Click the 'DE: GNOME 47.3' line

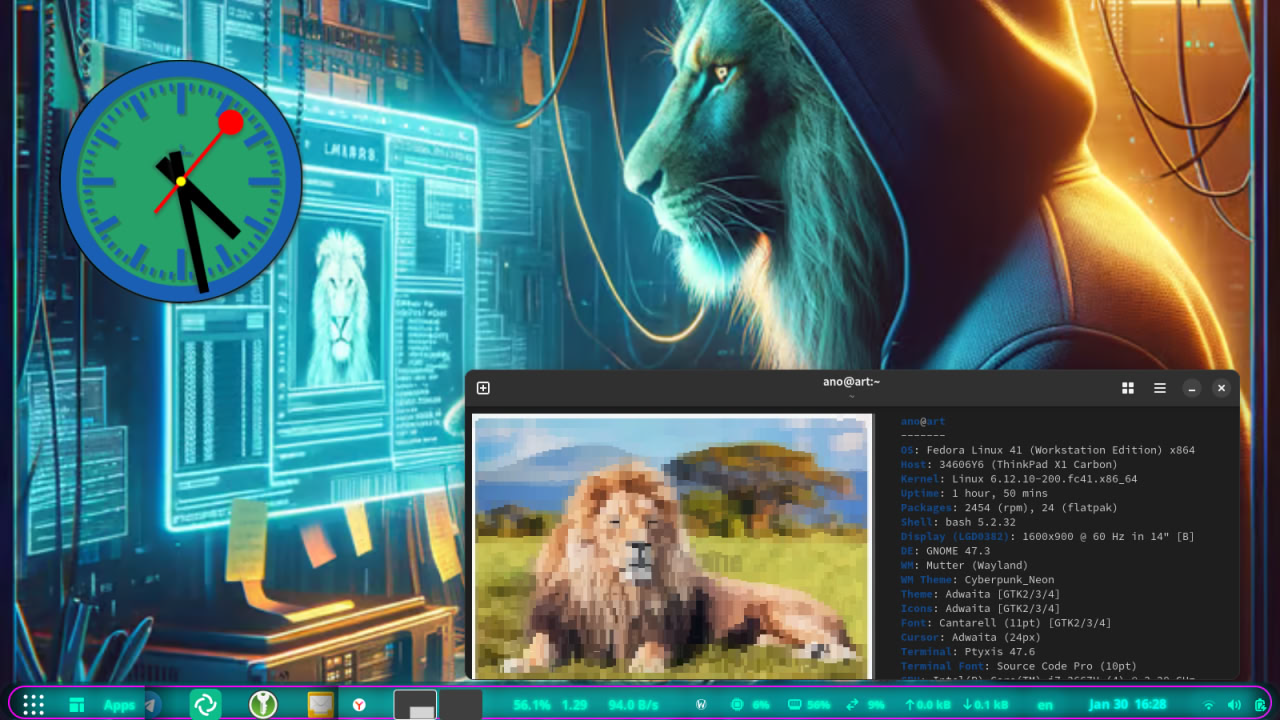pos(945,551)
